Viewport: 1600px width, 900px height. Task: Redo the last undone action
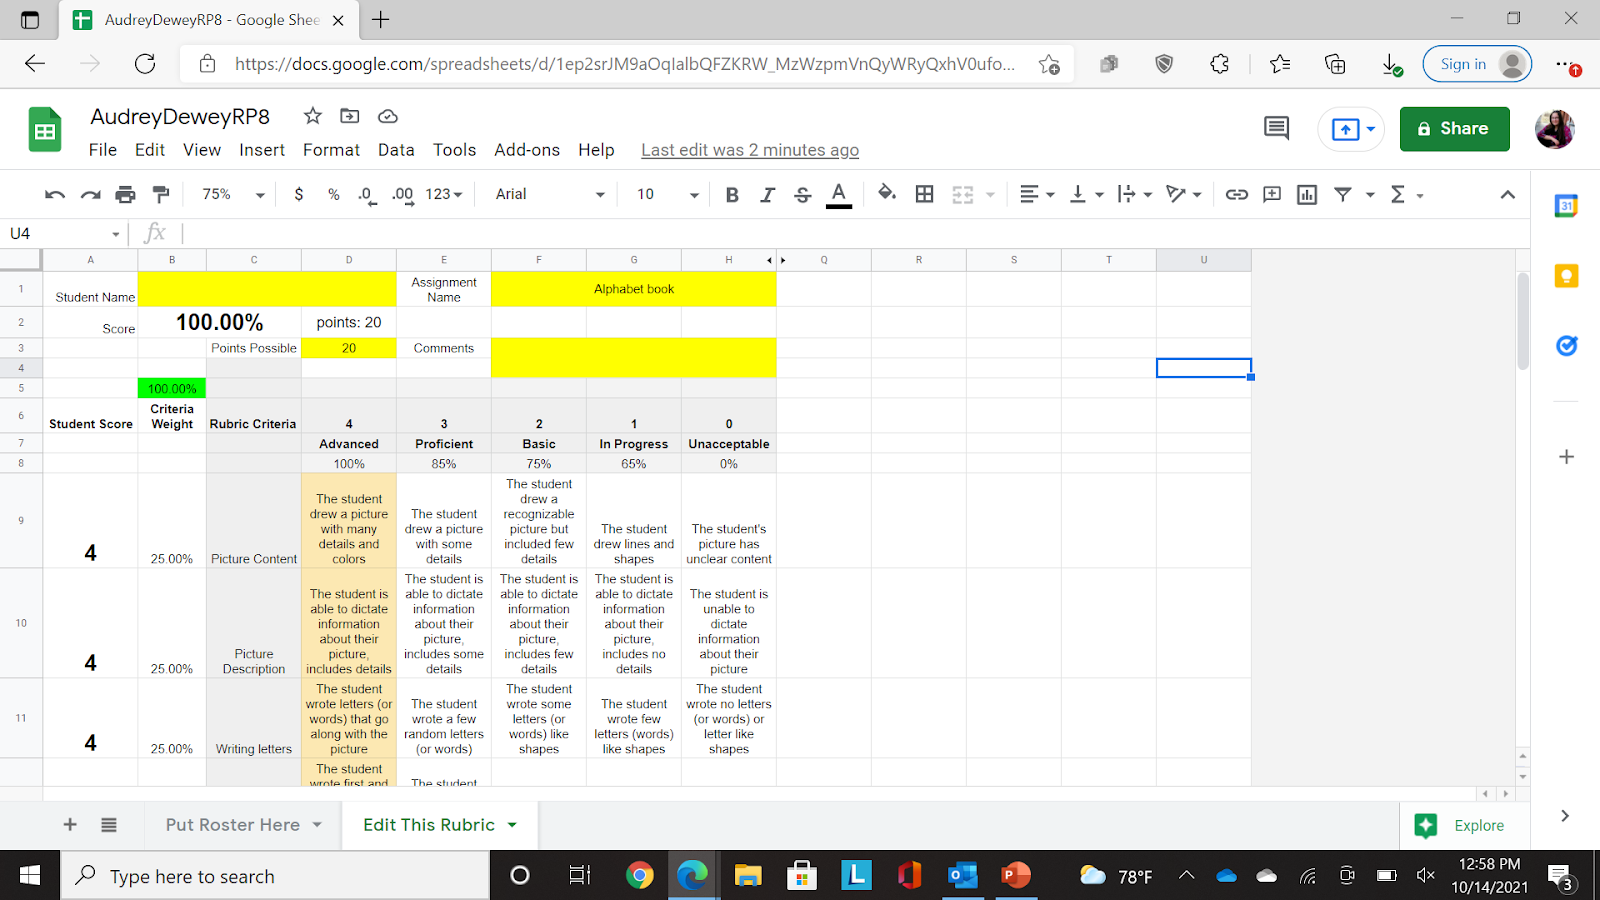coord(90,194)
